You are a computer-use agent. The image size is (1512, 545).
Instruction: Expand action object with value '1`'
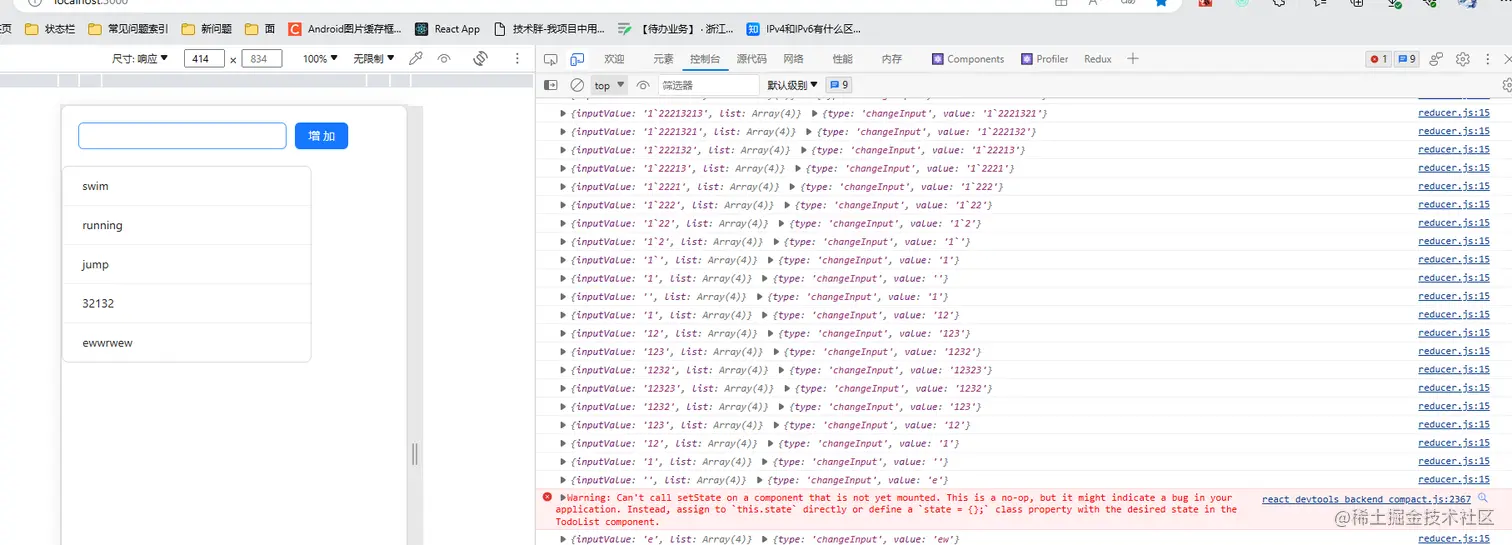click(x=777, y=242)
